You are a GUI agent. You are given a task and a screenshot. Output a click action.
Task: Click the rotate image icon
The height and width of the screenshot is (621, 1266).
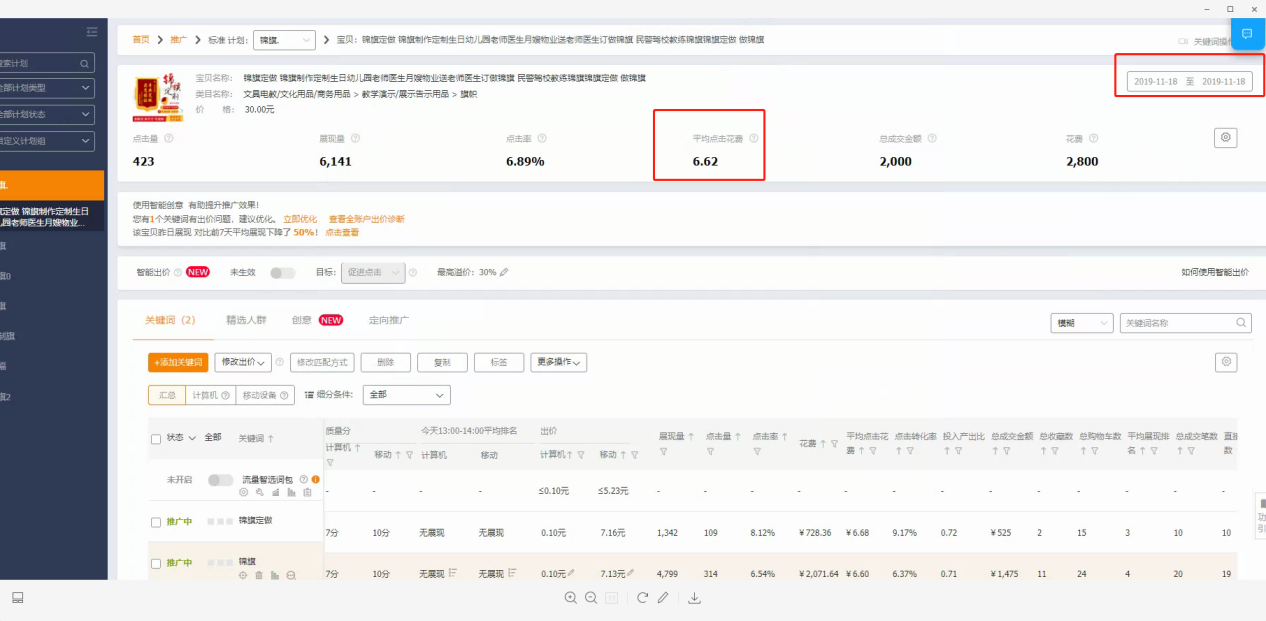[642, 598]
